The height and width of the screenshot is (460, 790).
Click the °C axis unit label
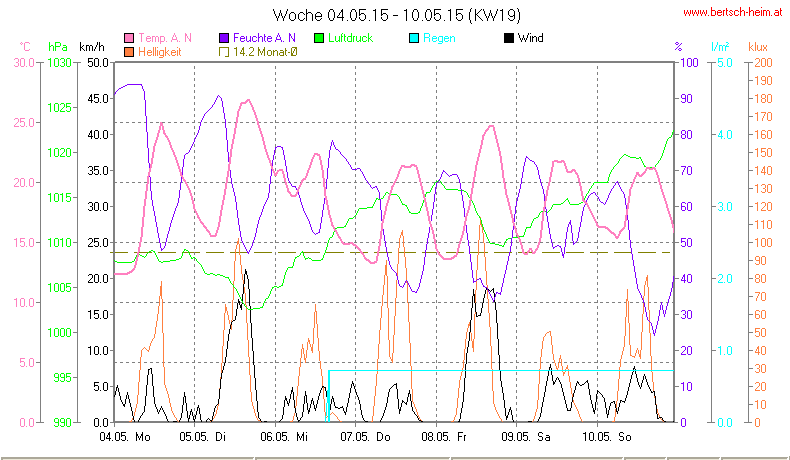point(25,47)
